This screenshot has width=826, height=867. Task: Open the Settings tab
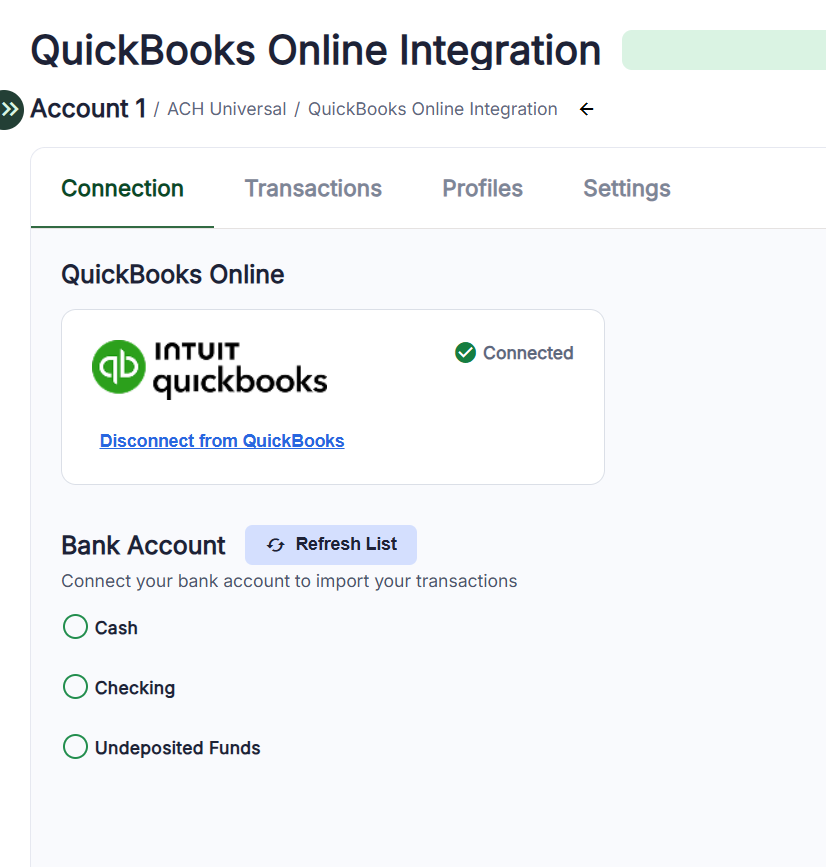coord(626,188)
